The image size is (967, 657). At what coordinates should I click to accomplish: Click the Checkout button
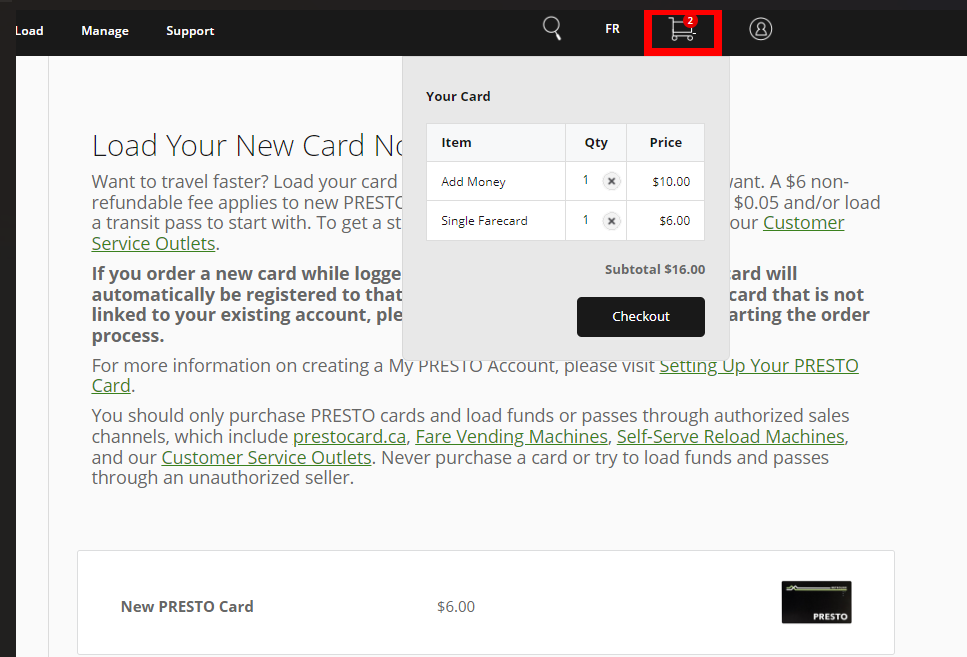pyautogui.click(x=641, y=316)
